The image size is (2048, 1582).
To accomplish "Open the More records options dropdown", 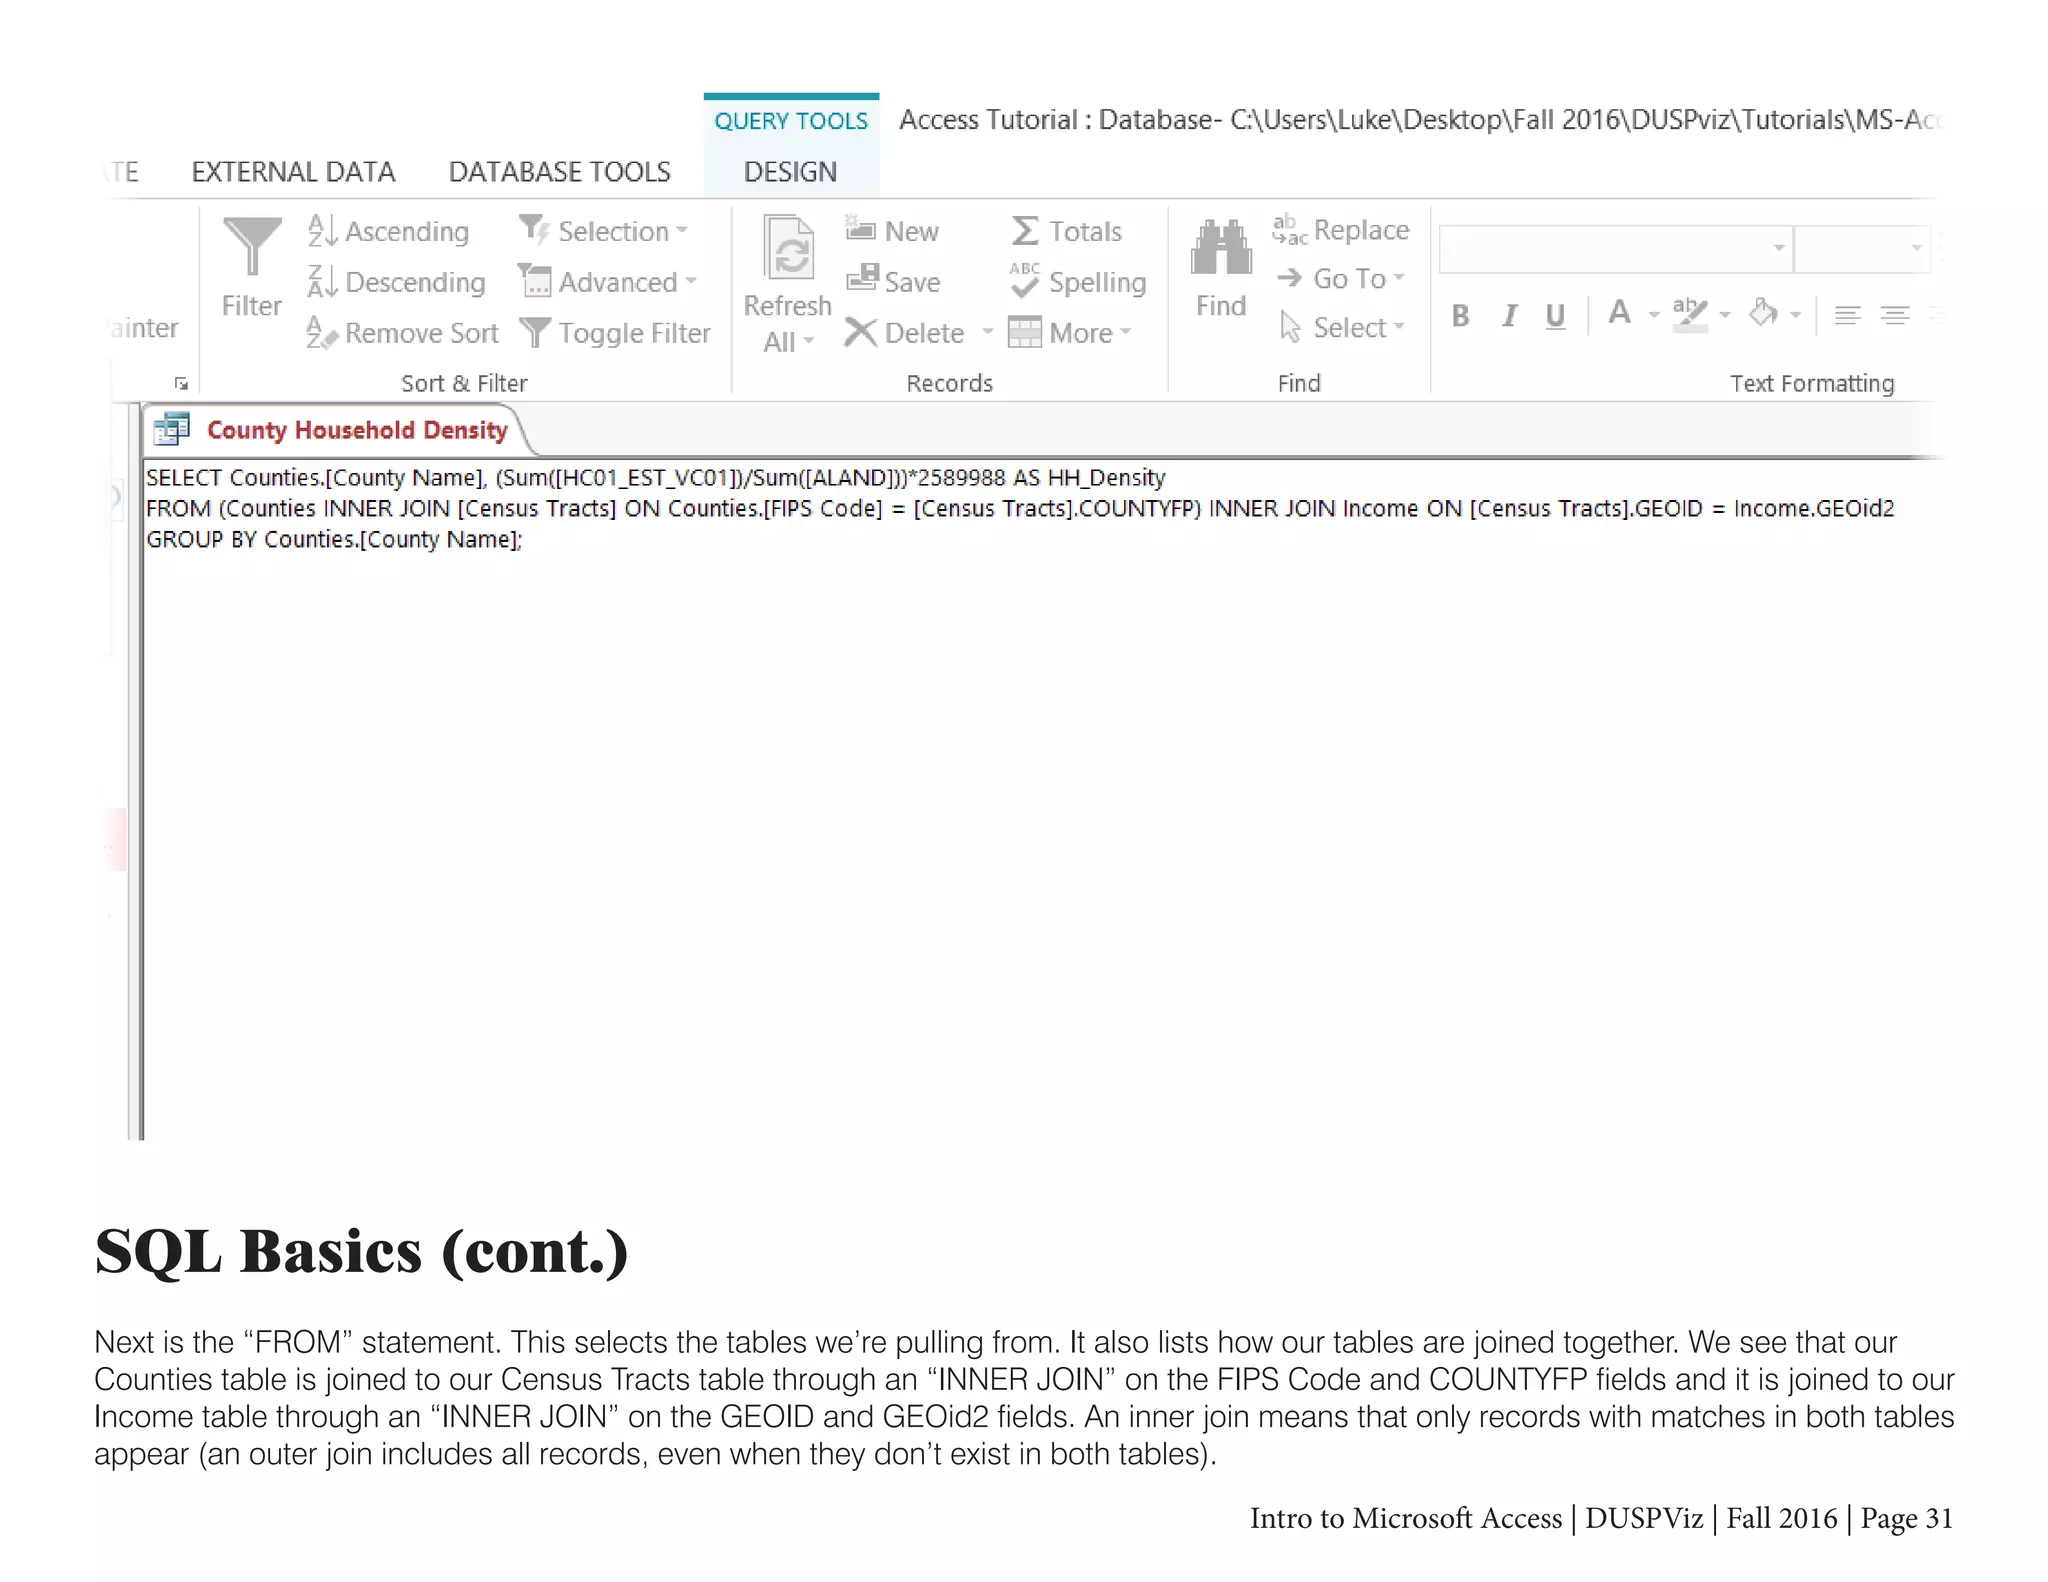I will 1070,333.
